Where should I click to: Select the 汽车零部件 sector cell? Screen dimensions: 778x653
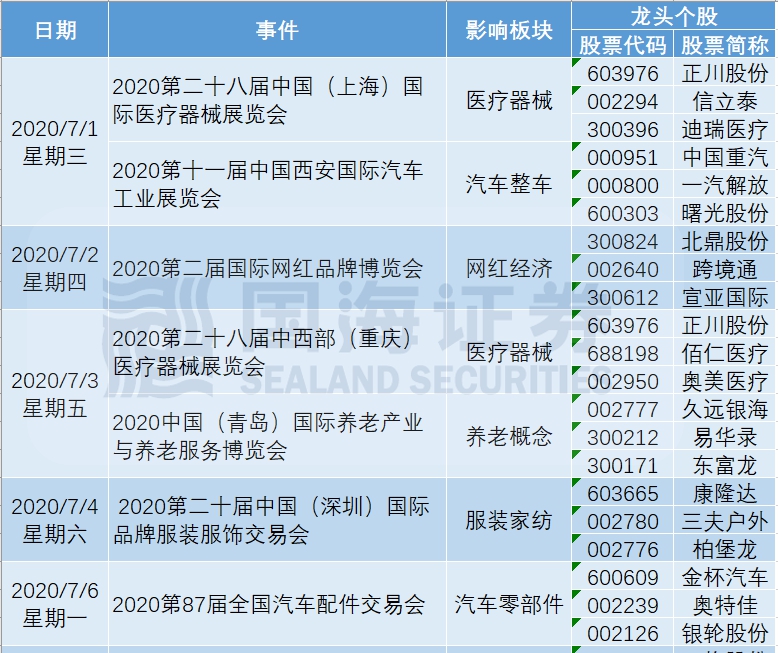pos(509,604)
